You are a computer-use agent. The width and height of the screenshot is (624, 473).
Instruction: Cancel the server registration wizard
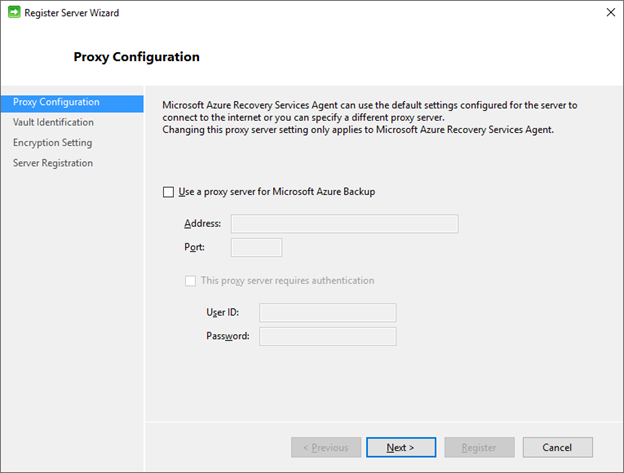coord(557,447)
